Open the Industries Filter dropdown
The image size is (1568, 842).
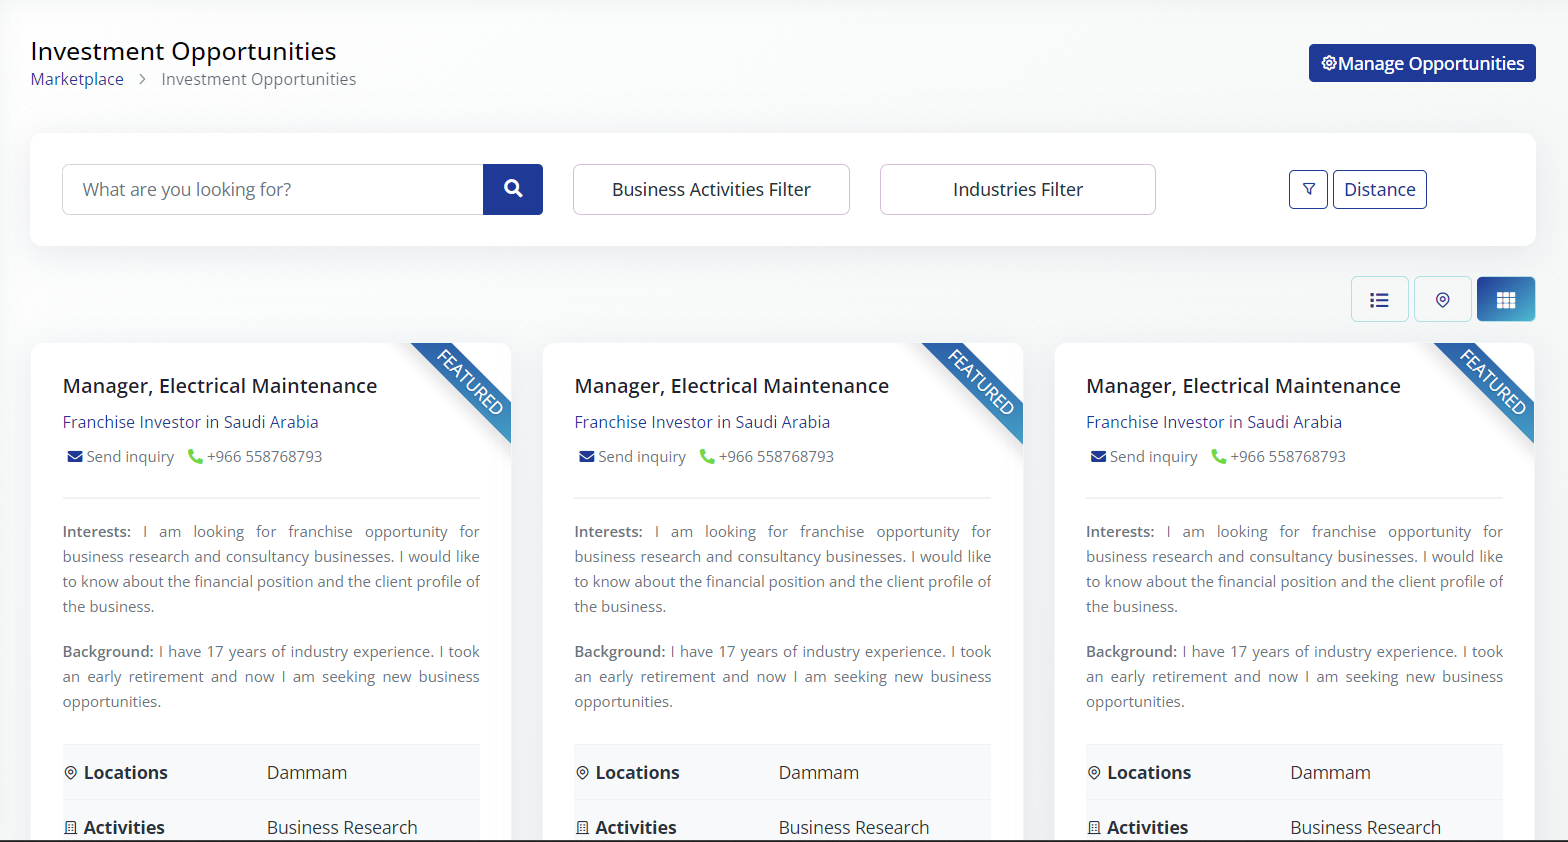(x=1017, y=189)
